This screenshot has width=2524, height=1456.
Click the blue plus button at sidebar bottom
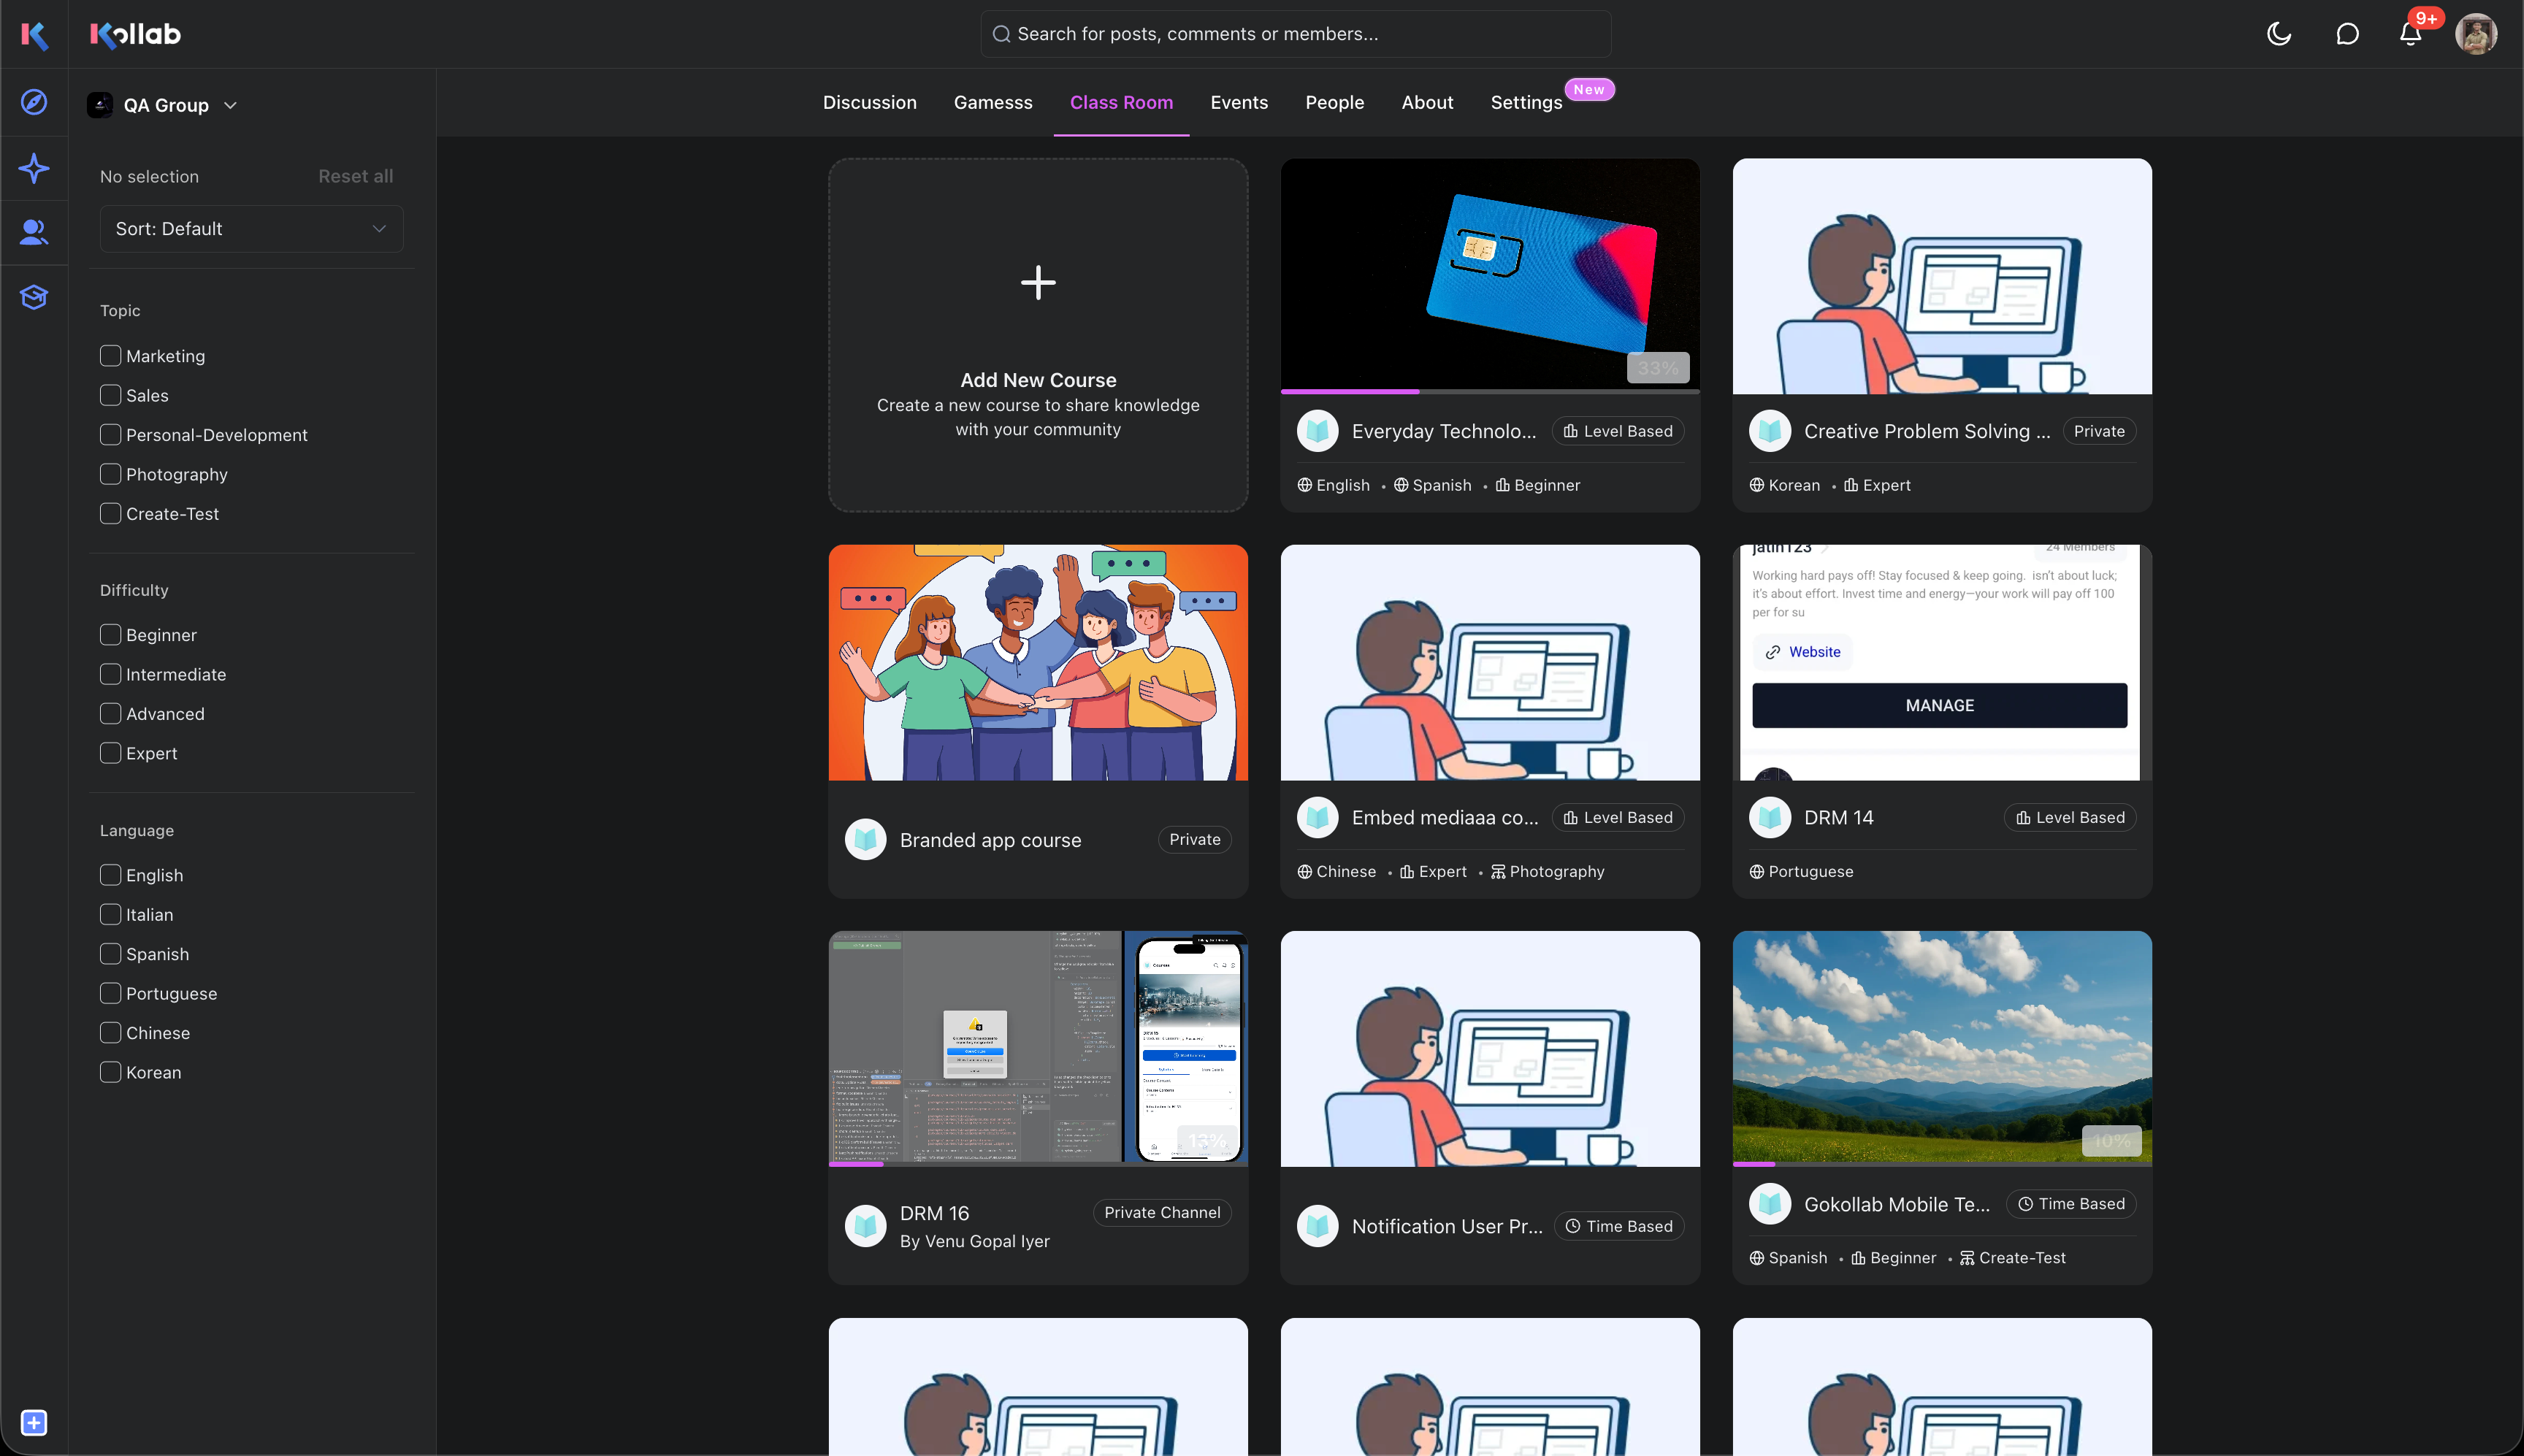coord(34,1422)
